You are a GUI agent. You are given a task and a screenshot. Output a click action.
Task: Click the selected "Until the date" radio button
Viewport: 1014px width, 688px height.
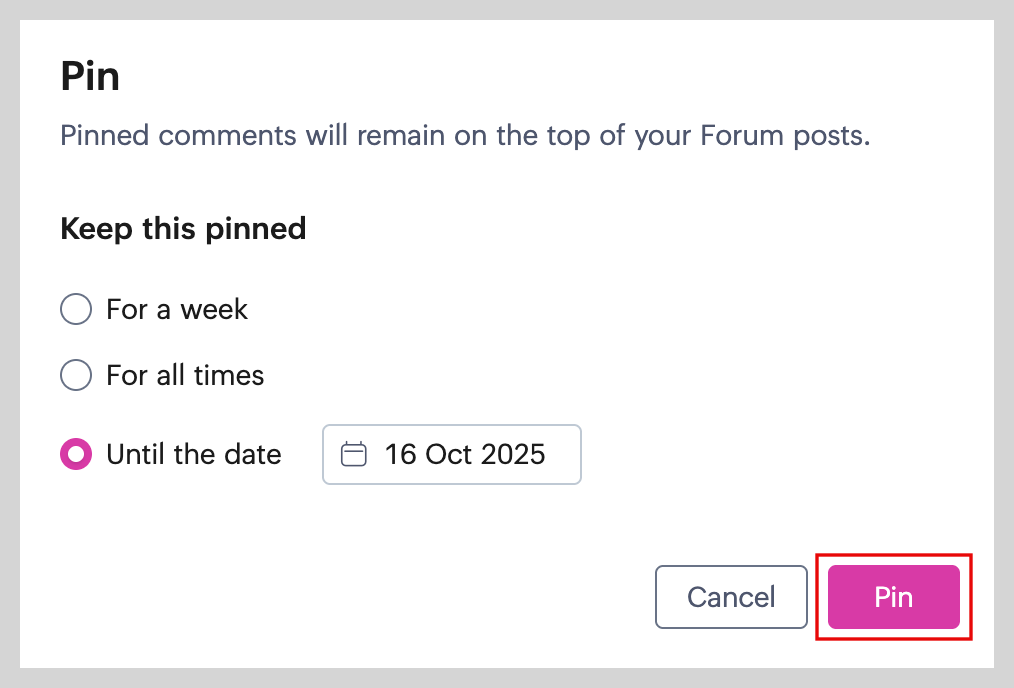76,455
